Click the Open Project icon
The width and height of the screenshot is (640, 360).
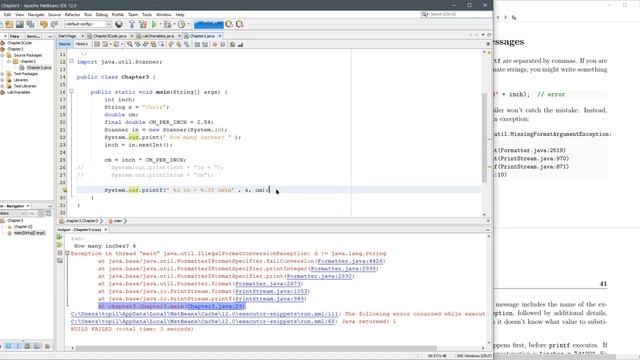[x=9, y=24]
